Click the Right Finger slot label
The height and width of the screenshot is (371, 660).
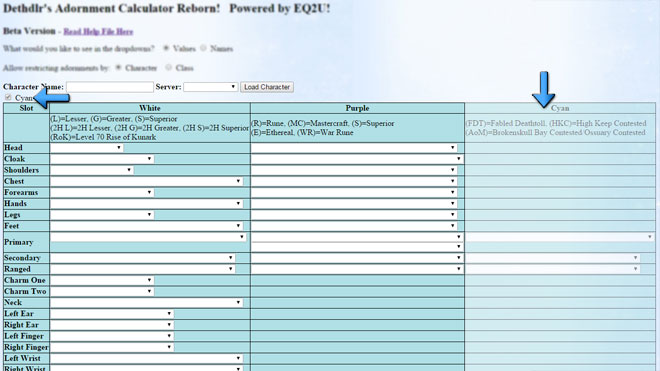(x=26, y=347)
